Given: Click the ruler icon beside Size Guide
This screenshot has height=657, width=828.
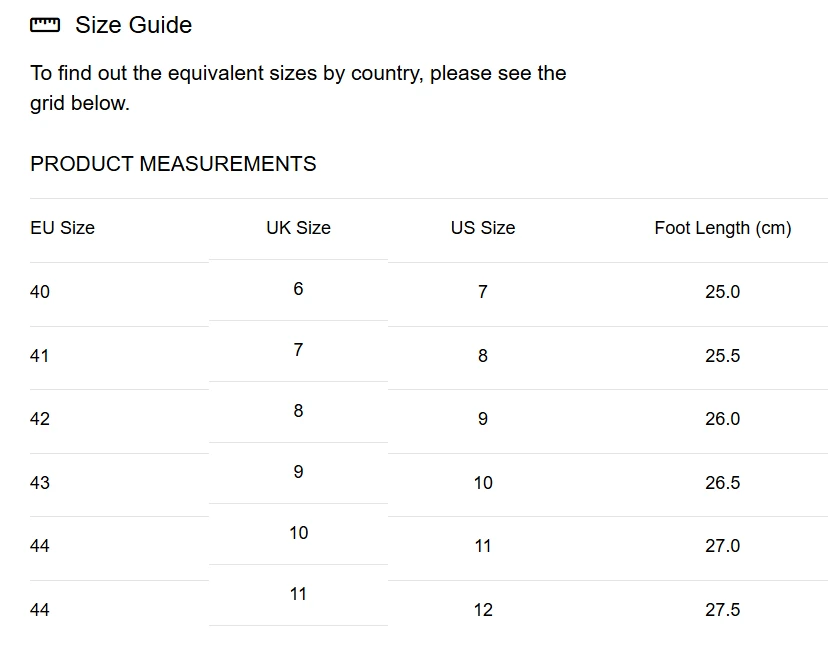Looking at the screenshot, I should coord(45,25).
